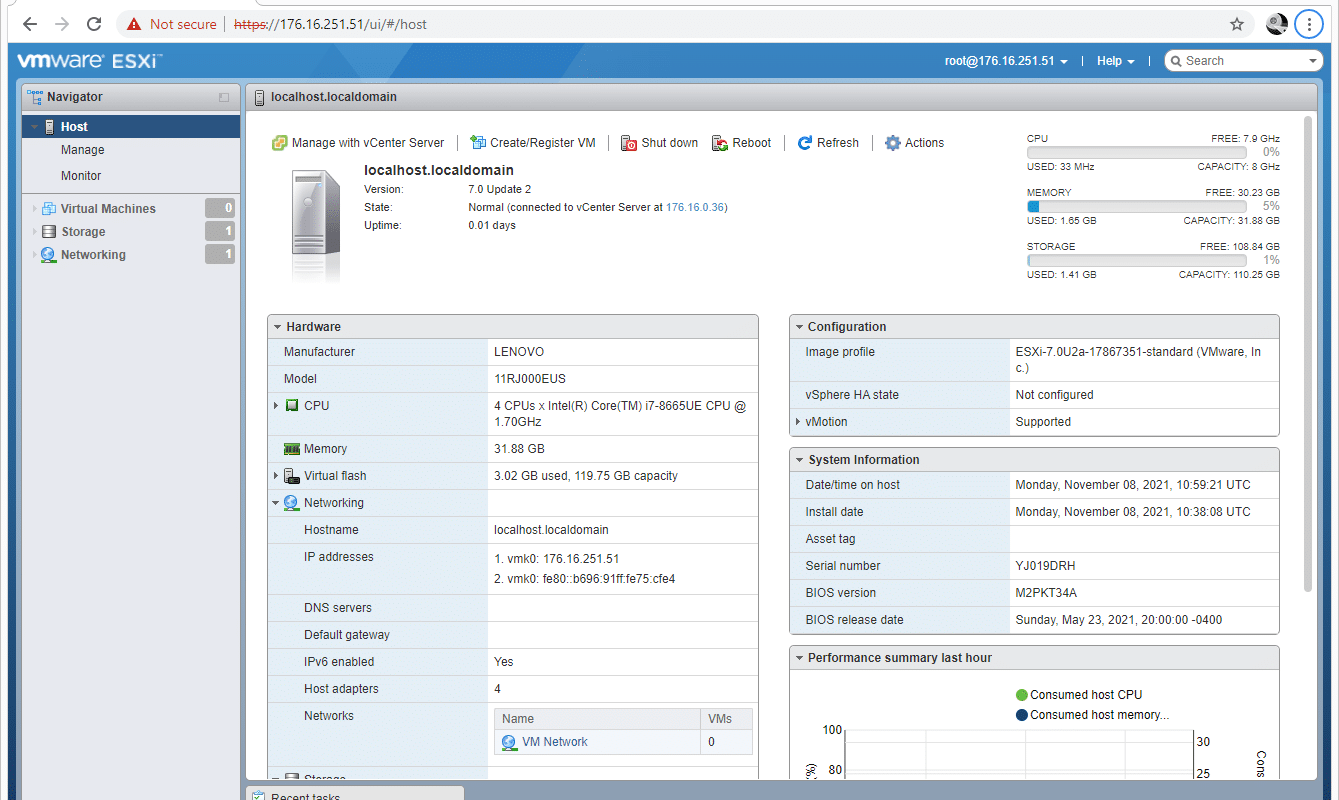Viewport: 1339px width, 800px height.
Task: Reload the page with browser refresh icon
Action: (x=94, y=24)
